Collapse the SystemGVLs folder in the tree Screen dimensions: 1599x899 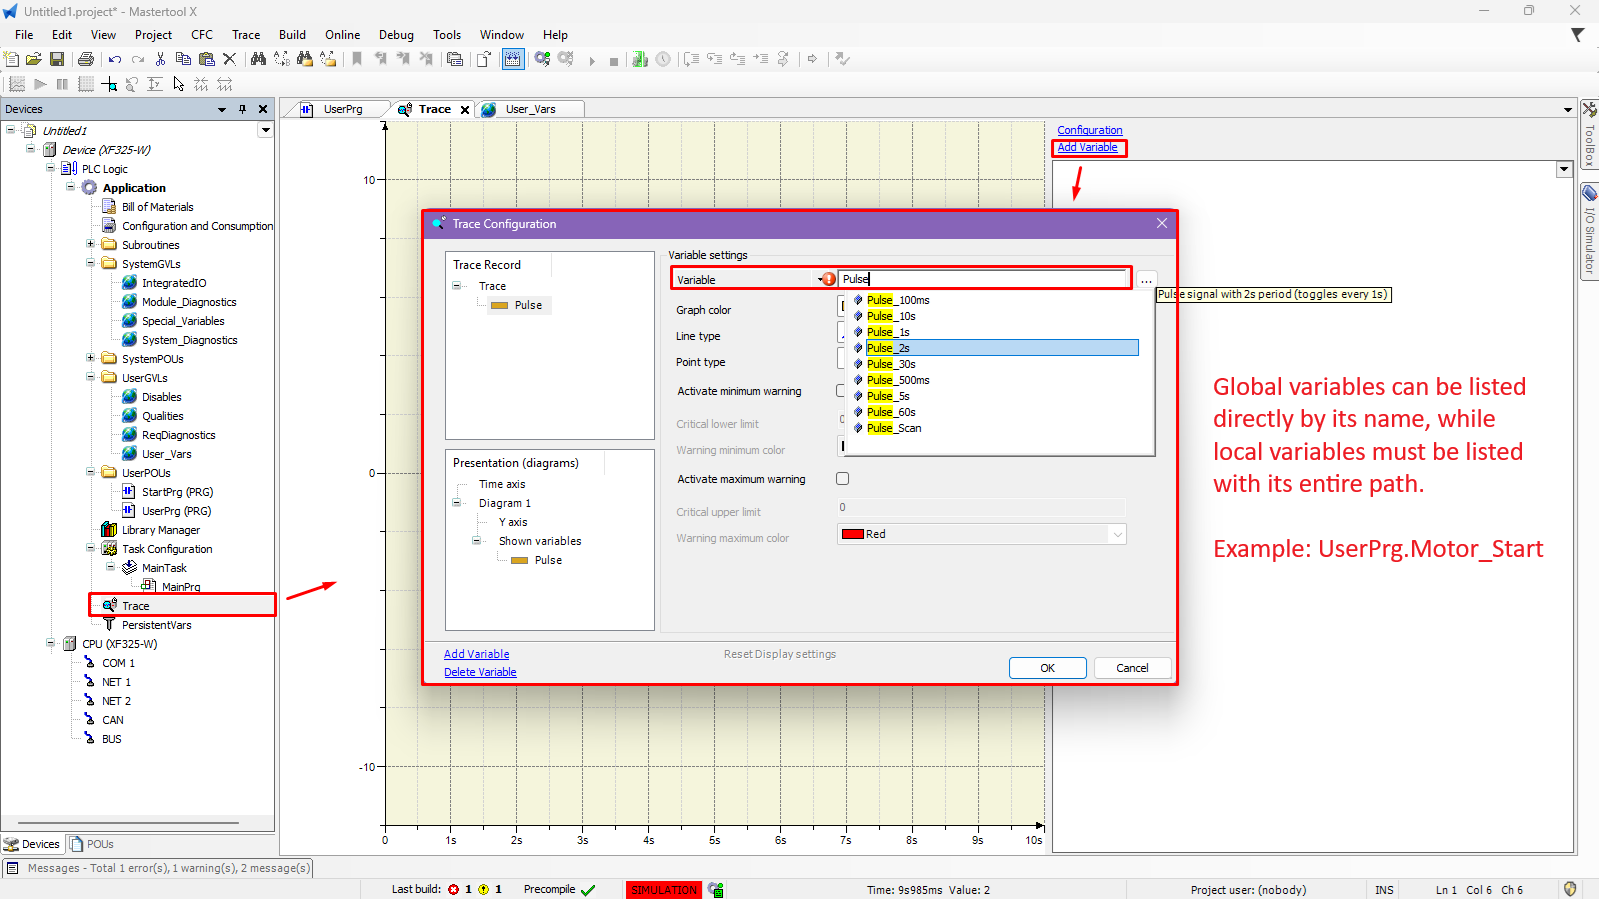point(91,263)
